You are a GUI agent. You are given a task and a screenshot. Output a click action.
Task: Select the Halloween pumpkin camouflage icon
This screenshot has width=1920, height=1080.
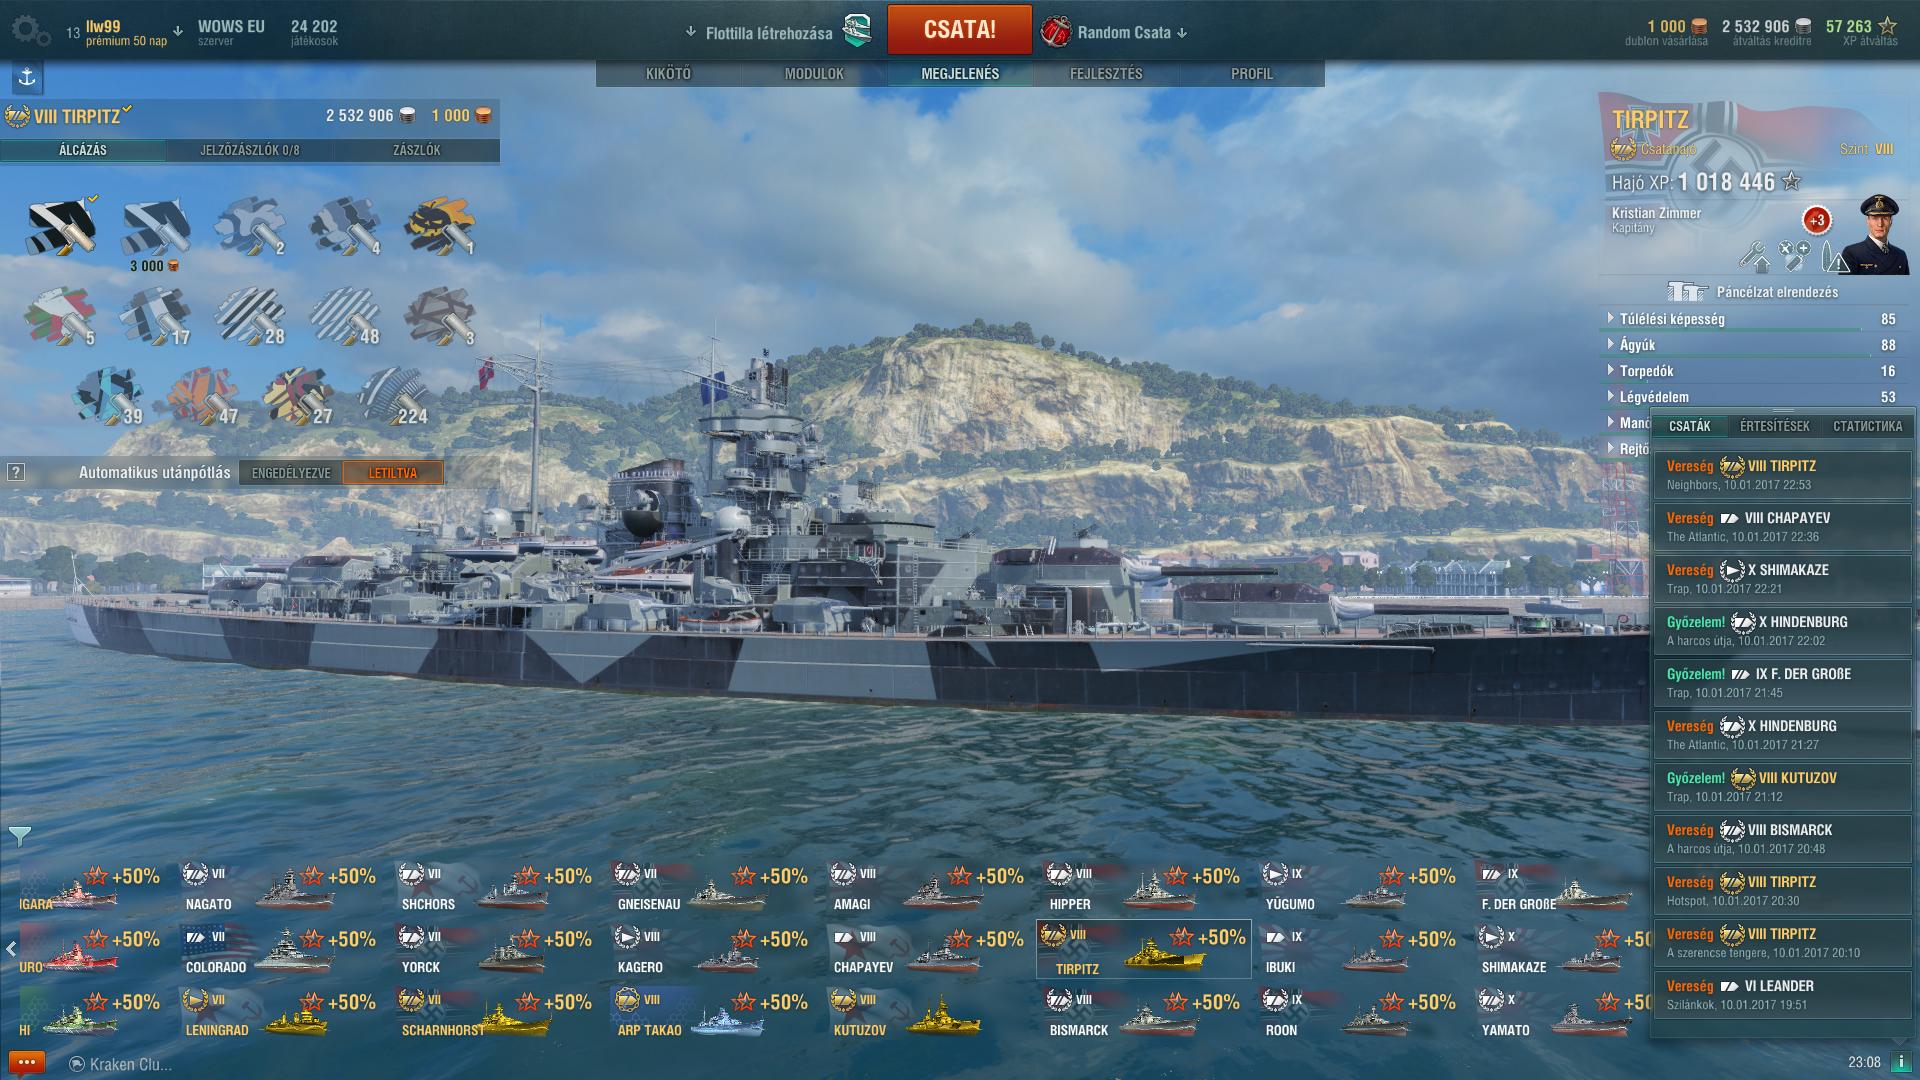[440, 226]
